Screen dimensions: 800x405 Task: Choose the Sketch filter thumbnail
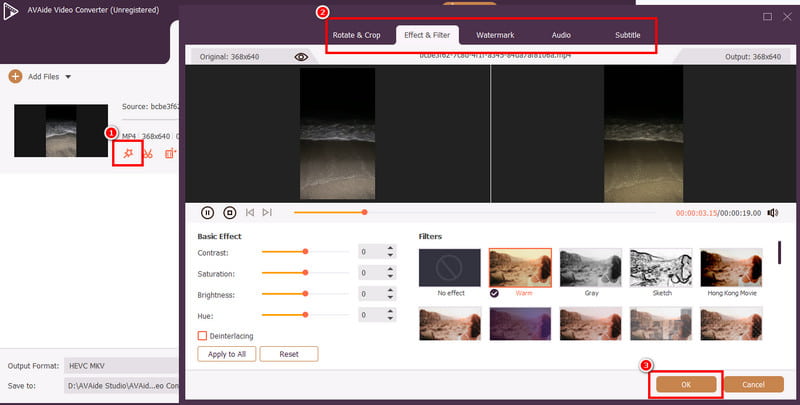click(662, 268)
